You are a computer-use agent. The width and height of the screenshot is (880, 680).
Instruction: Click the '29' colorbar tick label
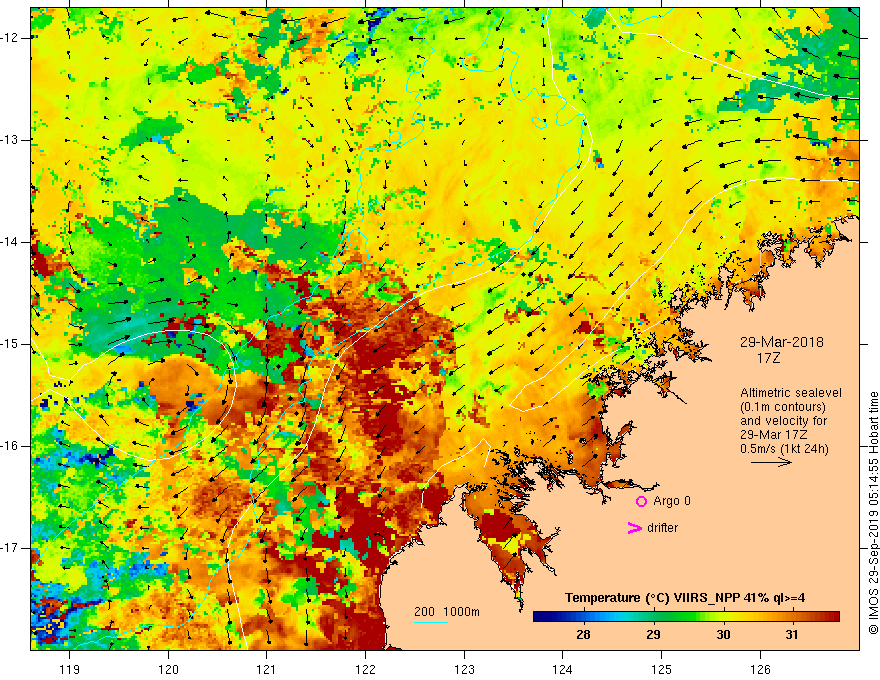point(653,635)
